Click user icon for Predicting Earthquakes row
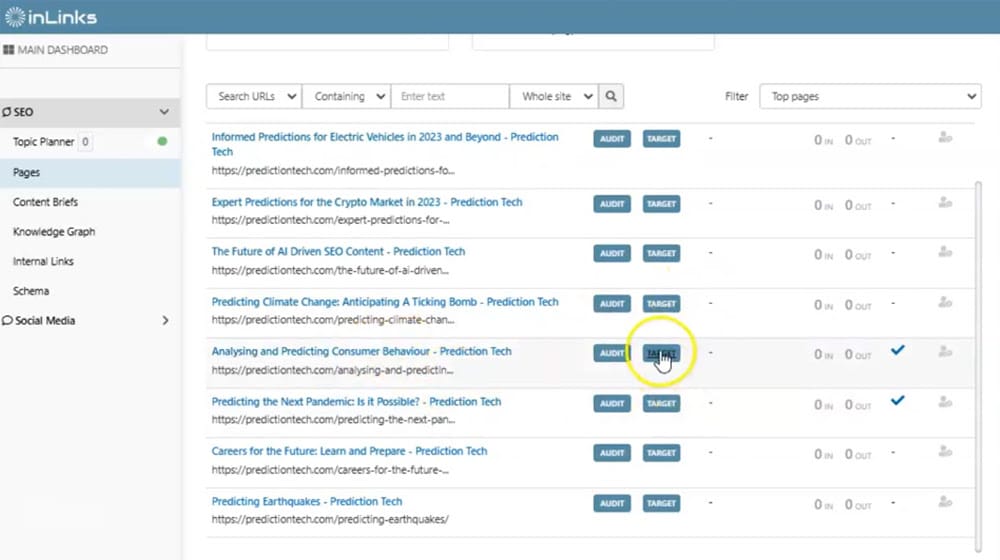The height and width of the screenshot is (560, 1000). [x=945, y=503]
